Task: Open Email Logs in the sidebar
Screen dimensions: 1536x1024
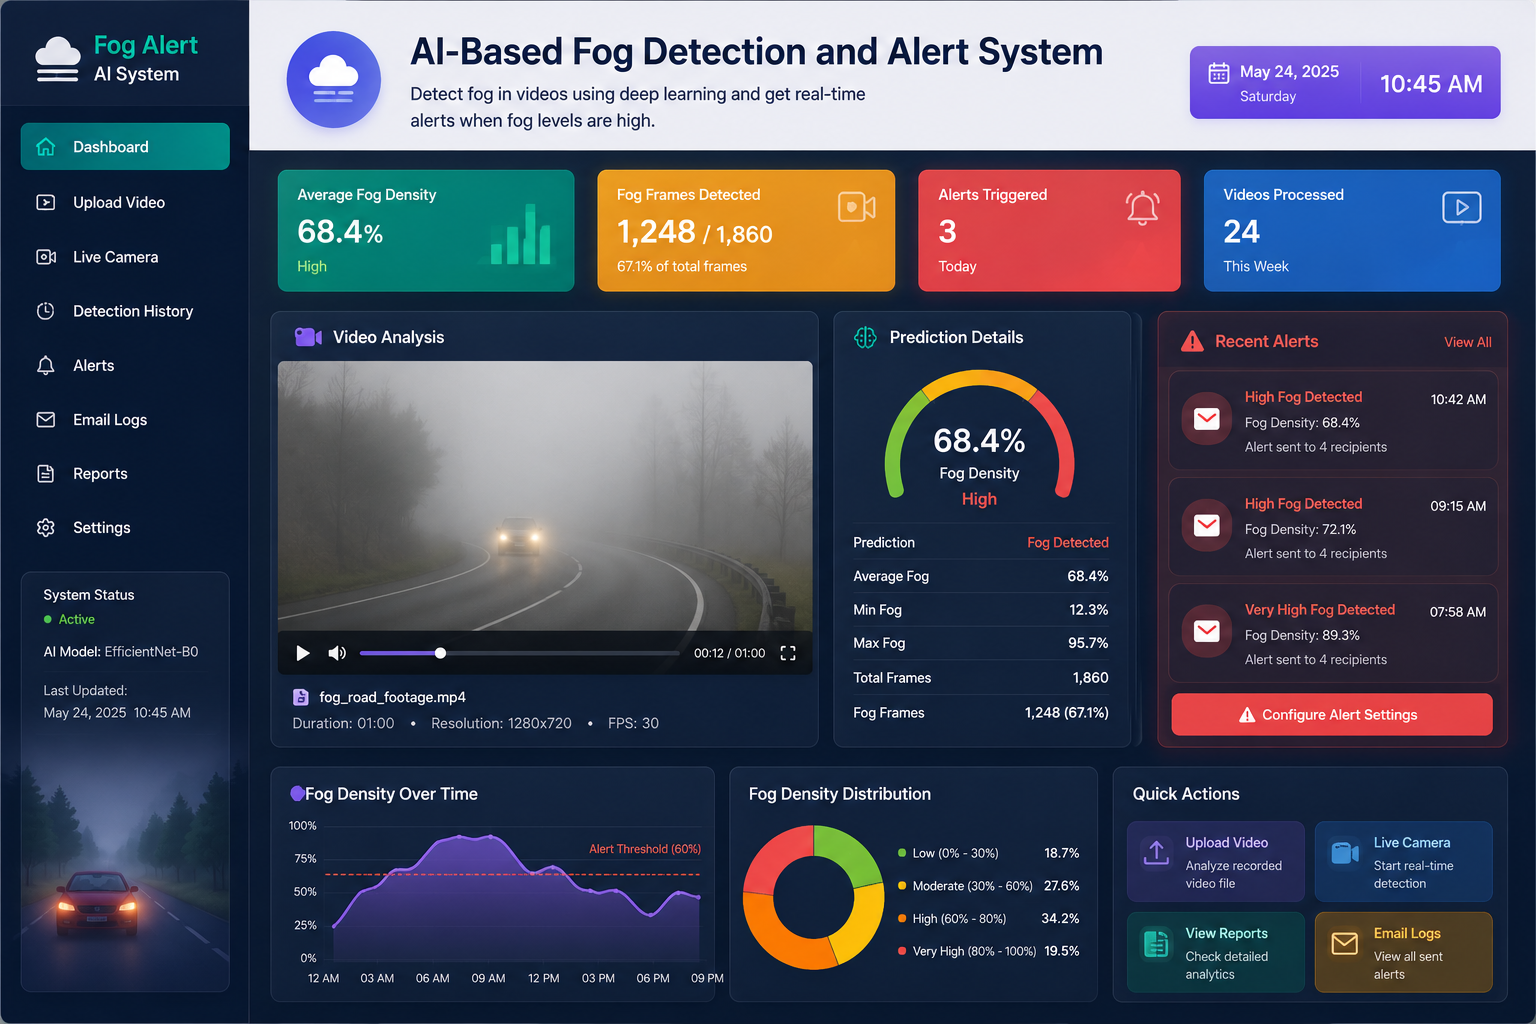Action: [x=125, y=420]
